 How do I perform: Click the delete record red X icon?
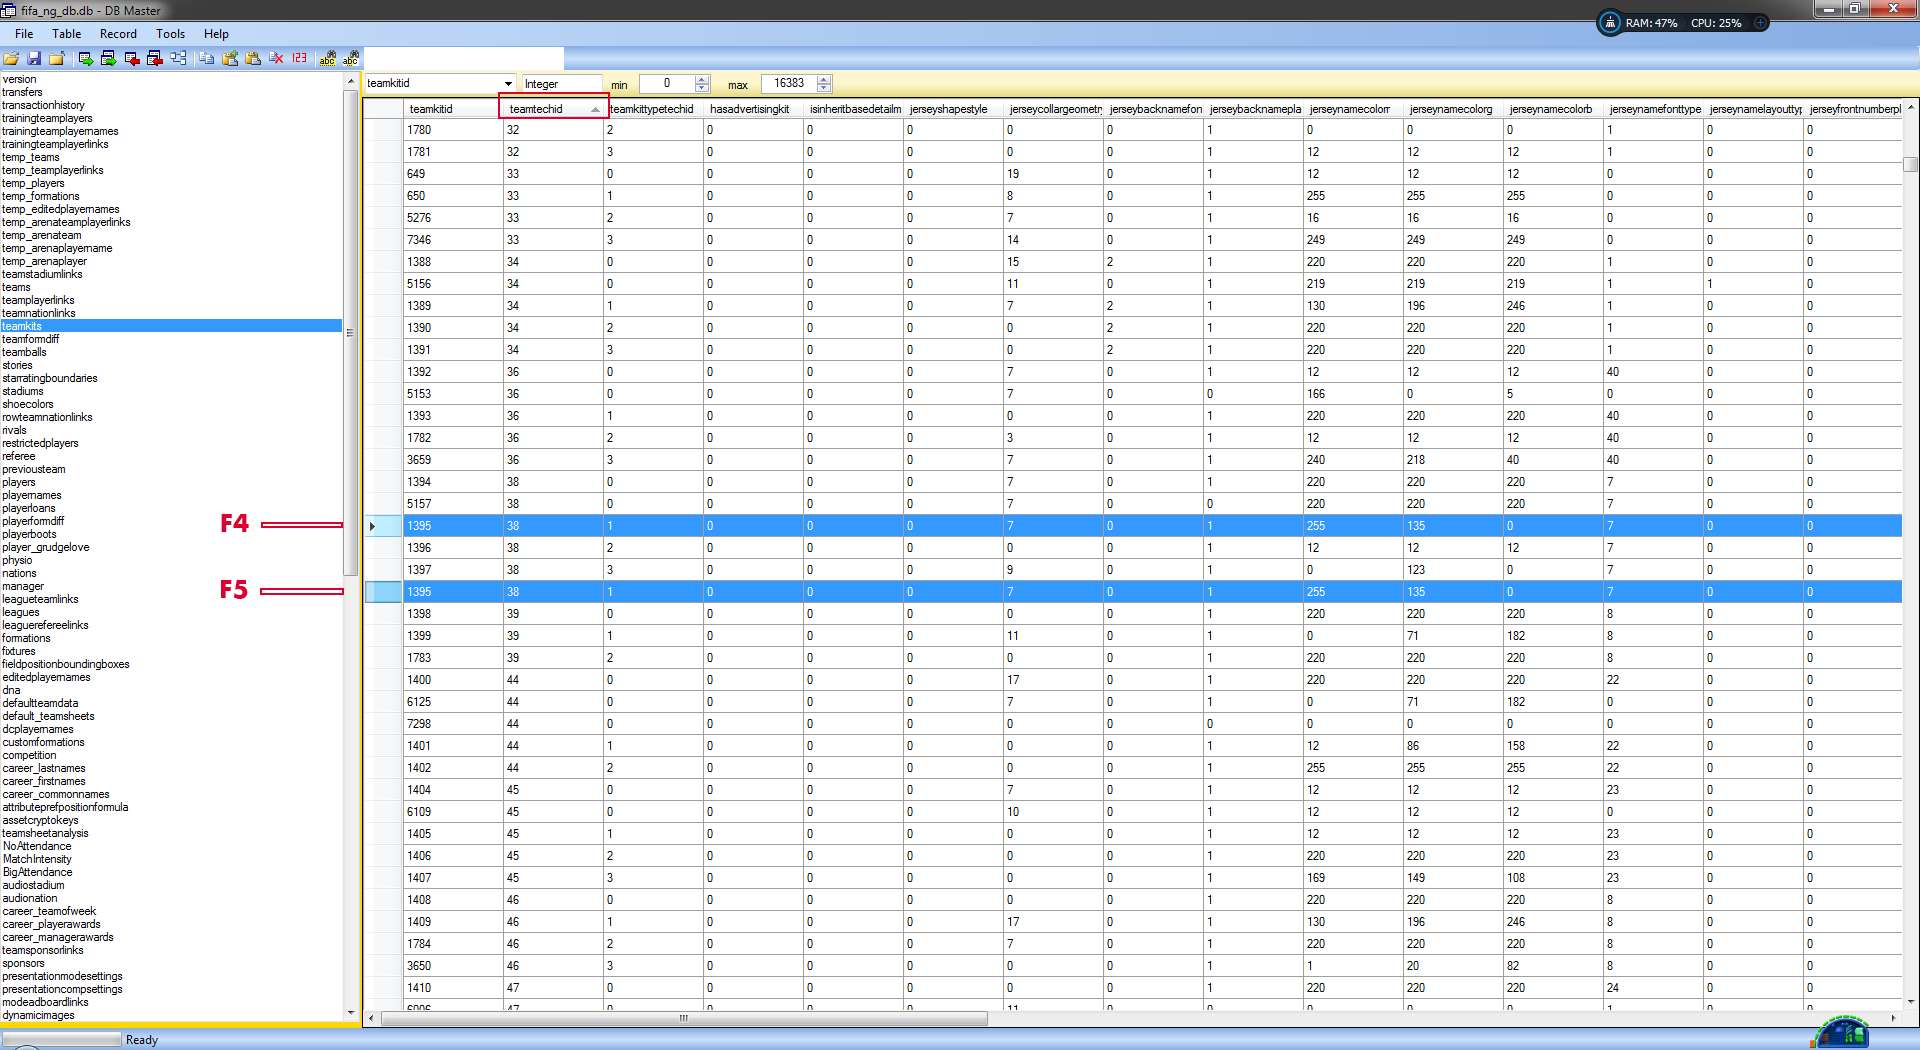pyautogui.click(x=277, y=59)
